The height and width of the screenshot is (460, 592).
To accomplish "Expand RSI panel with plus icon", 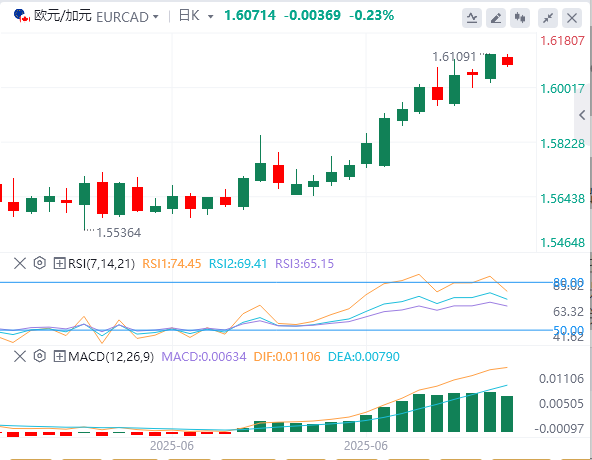I will click(x=59, y=263).
